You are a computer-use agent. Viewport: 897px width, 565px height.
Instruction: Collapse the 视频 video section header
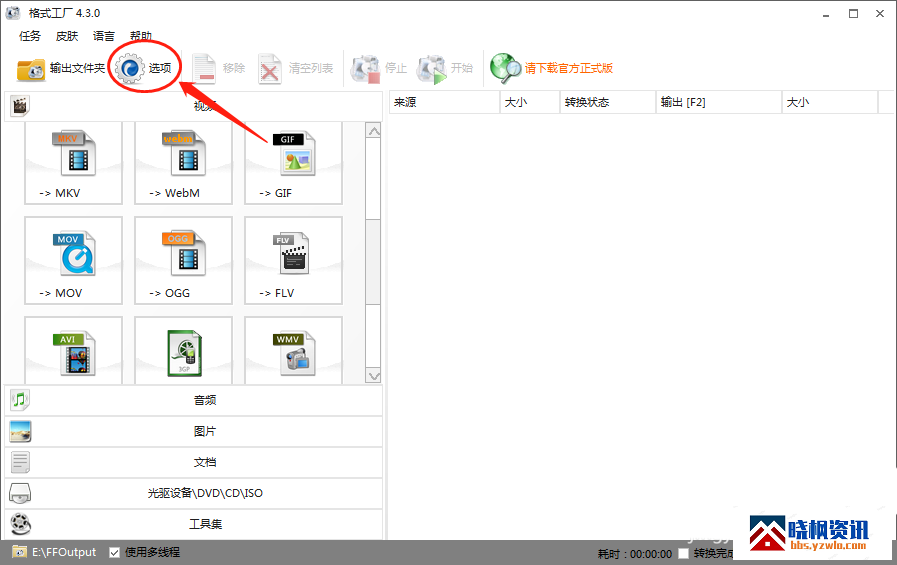tap(193, 106)
